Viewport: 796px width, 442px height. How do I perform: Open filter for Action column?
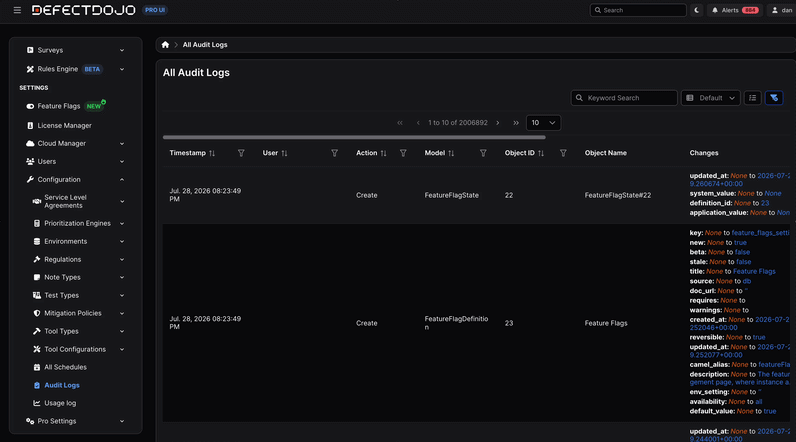click(403, 153)
